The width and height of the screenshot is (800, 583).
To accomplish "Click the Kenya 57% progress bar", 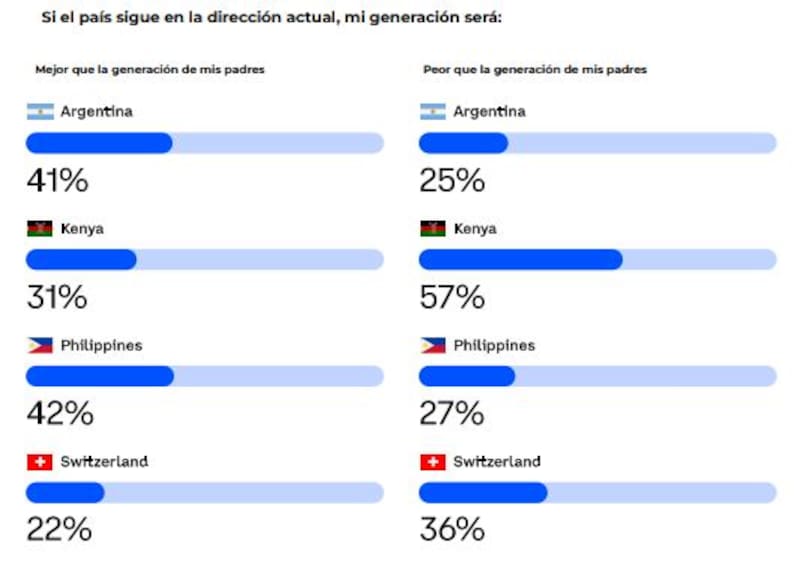I will coord(597,260).
